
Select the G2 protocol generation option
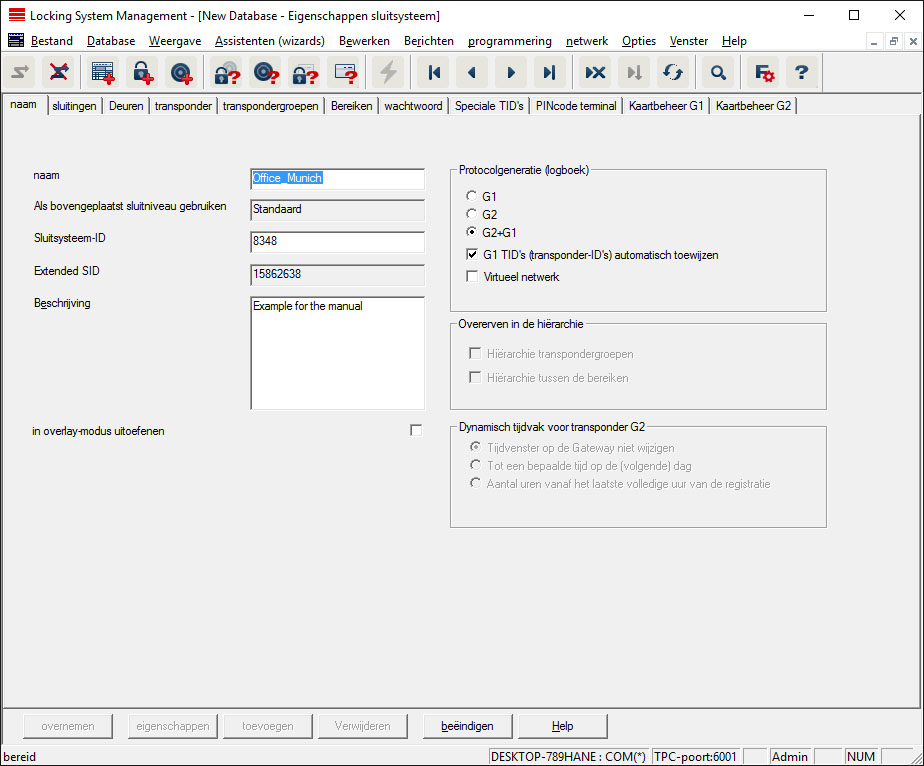click(x=472, y=215)
